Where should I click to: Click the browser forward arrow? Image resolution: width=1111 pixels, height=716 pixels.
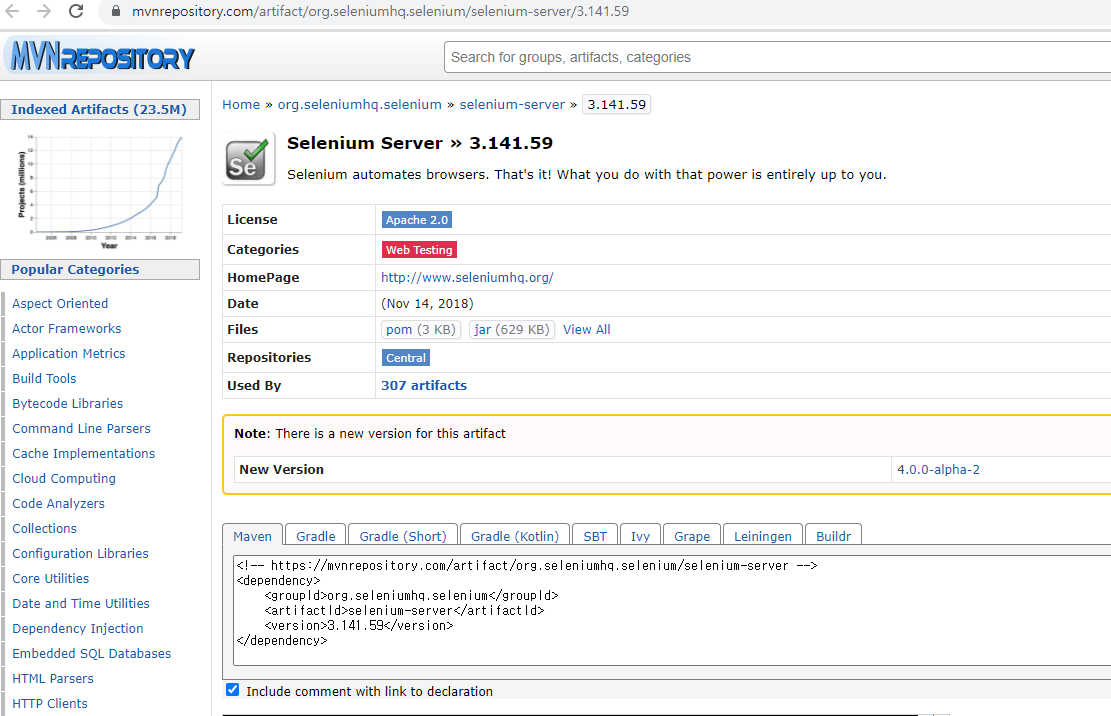(44, 11)
